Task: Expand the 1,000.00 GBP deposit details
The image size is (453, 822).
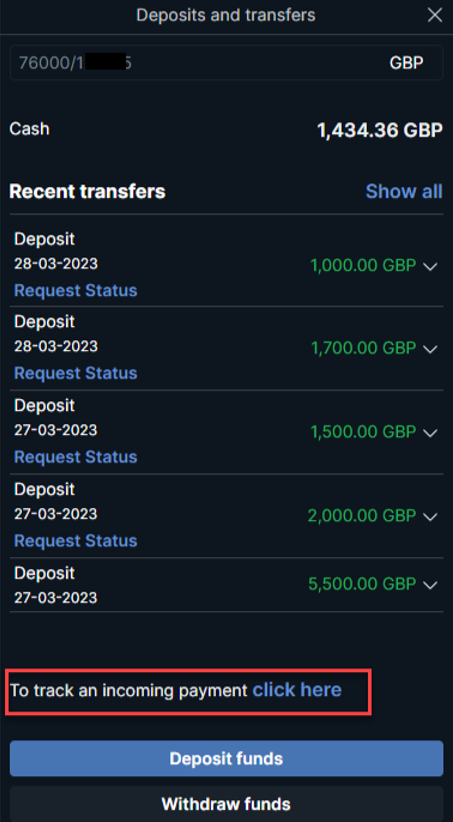Action: [430, 266]
